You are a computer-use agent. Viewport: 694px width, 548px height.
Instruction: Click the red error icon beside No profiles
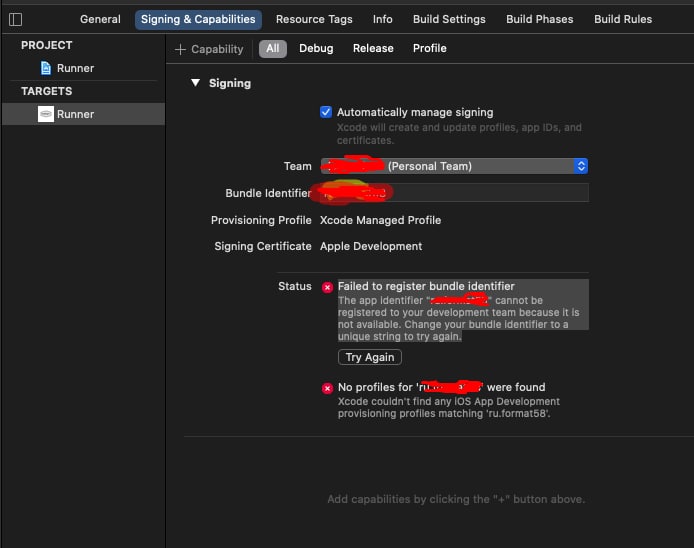327,388
